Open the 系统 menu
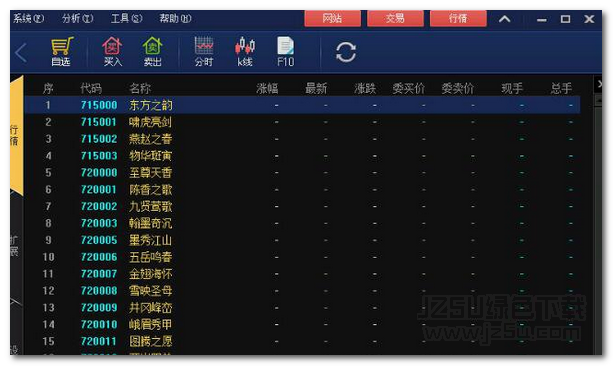613x366 pixels. (x=29, y=18)
